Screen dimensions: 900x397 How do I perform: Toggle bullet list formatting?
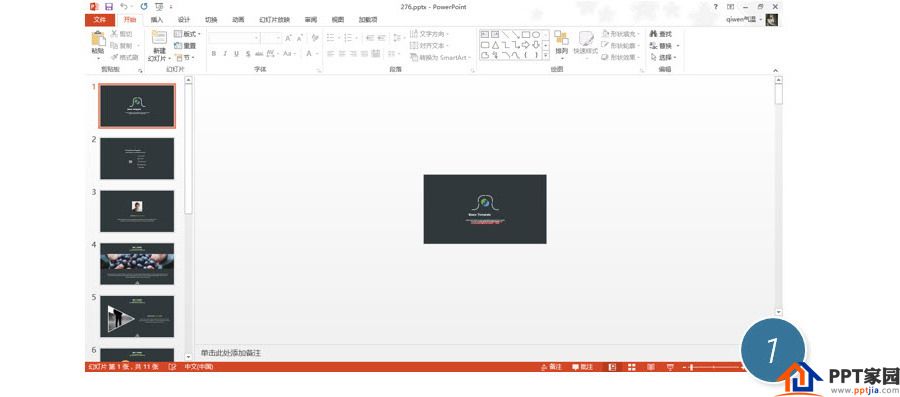[332, 38]
